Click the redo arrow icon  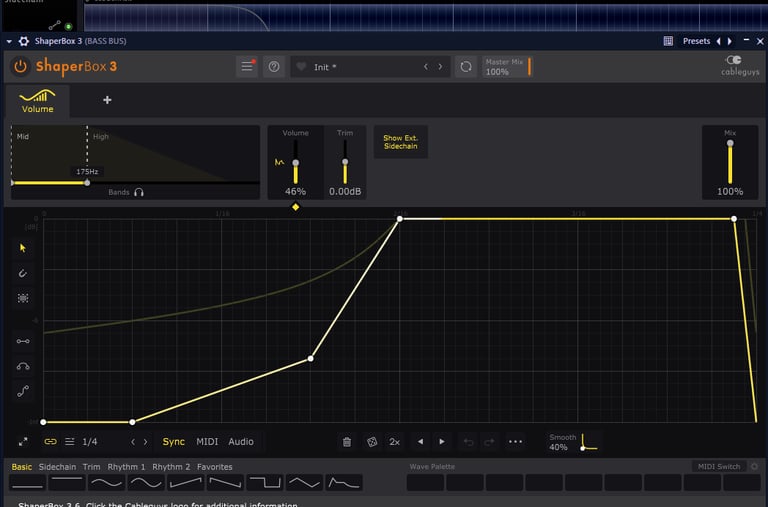(489, 442)
